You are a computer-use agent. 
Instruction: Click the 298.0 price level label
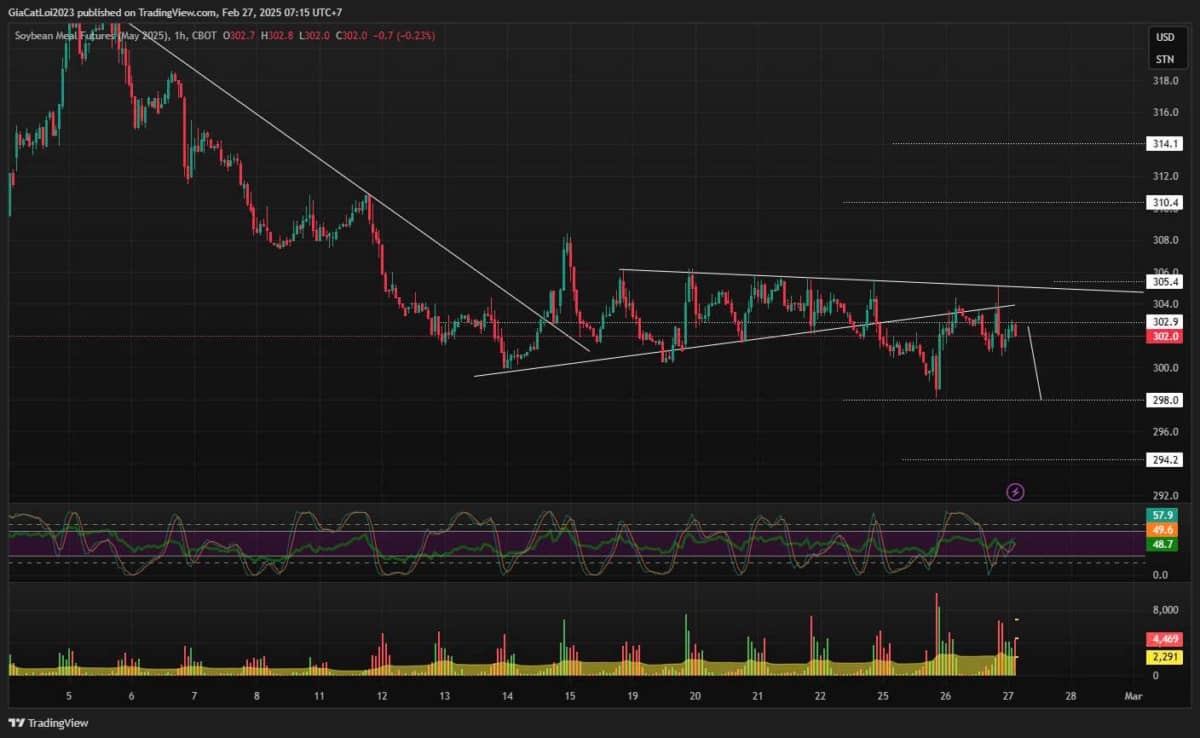point(1167,400)
